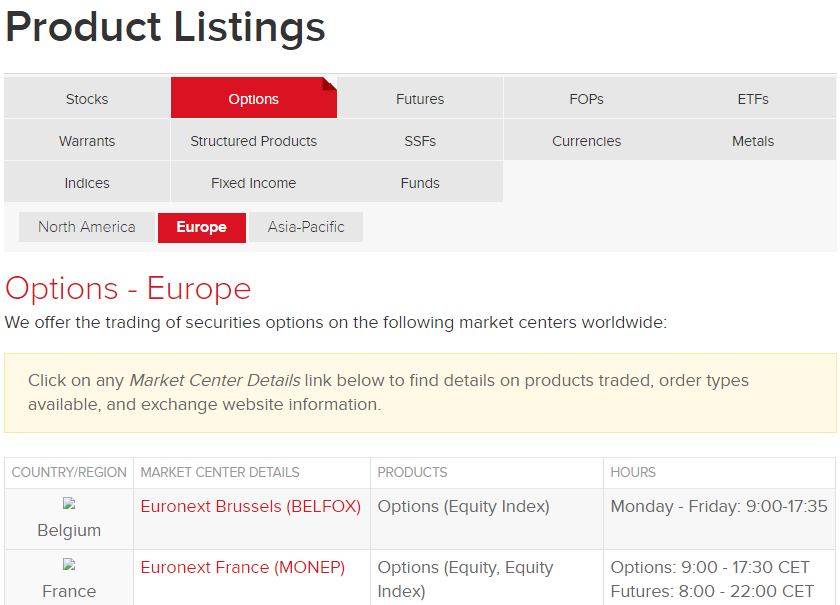Switch to the Currencies tab

pyautogui.click(x=587, y=140)
